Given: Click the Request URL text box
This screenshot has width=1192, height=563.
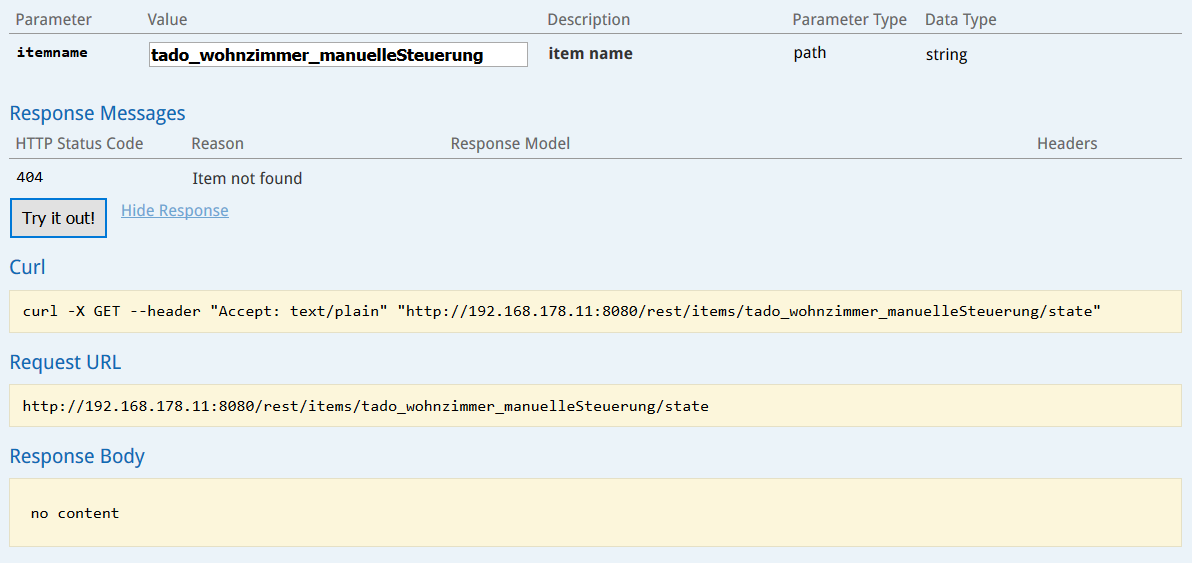Looking at the screenshot, I should click(x=595, y=406).
